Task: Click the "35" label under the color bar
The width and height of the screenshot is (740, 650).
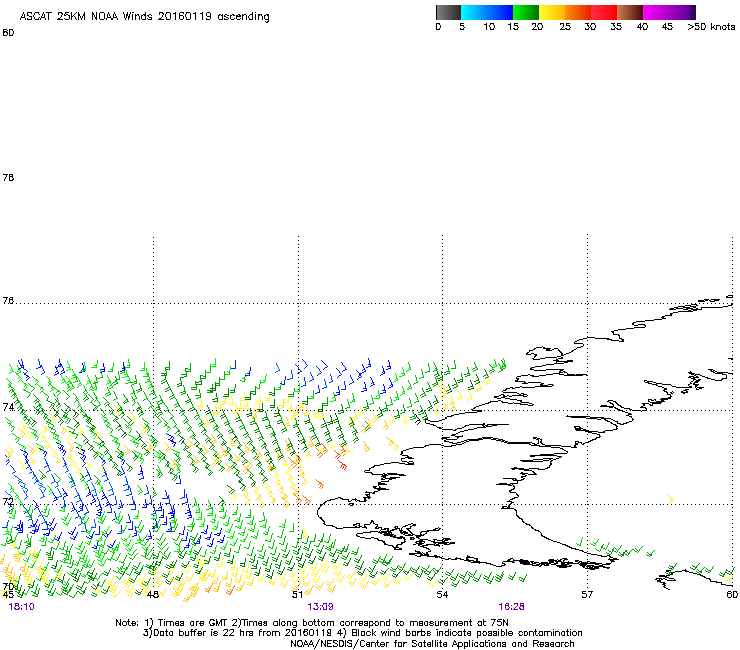Action: 616,27
